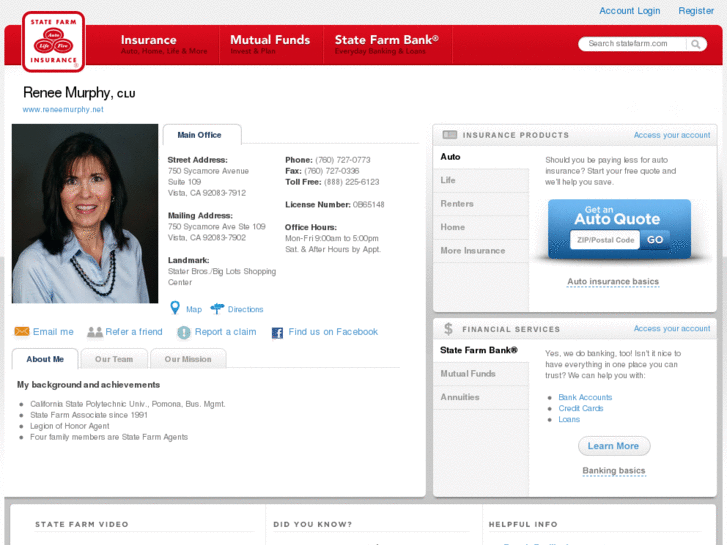Click the Account Login link

(629, 11)
